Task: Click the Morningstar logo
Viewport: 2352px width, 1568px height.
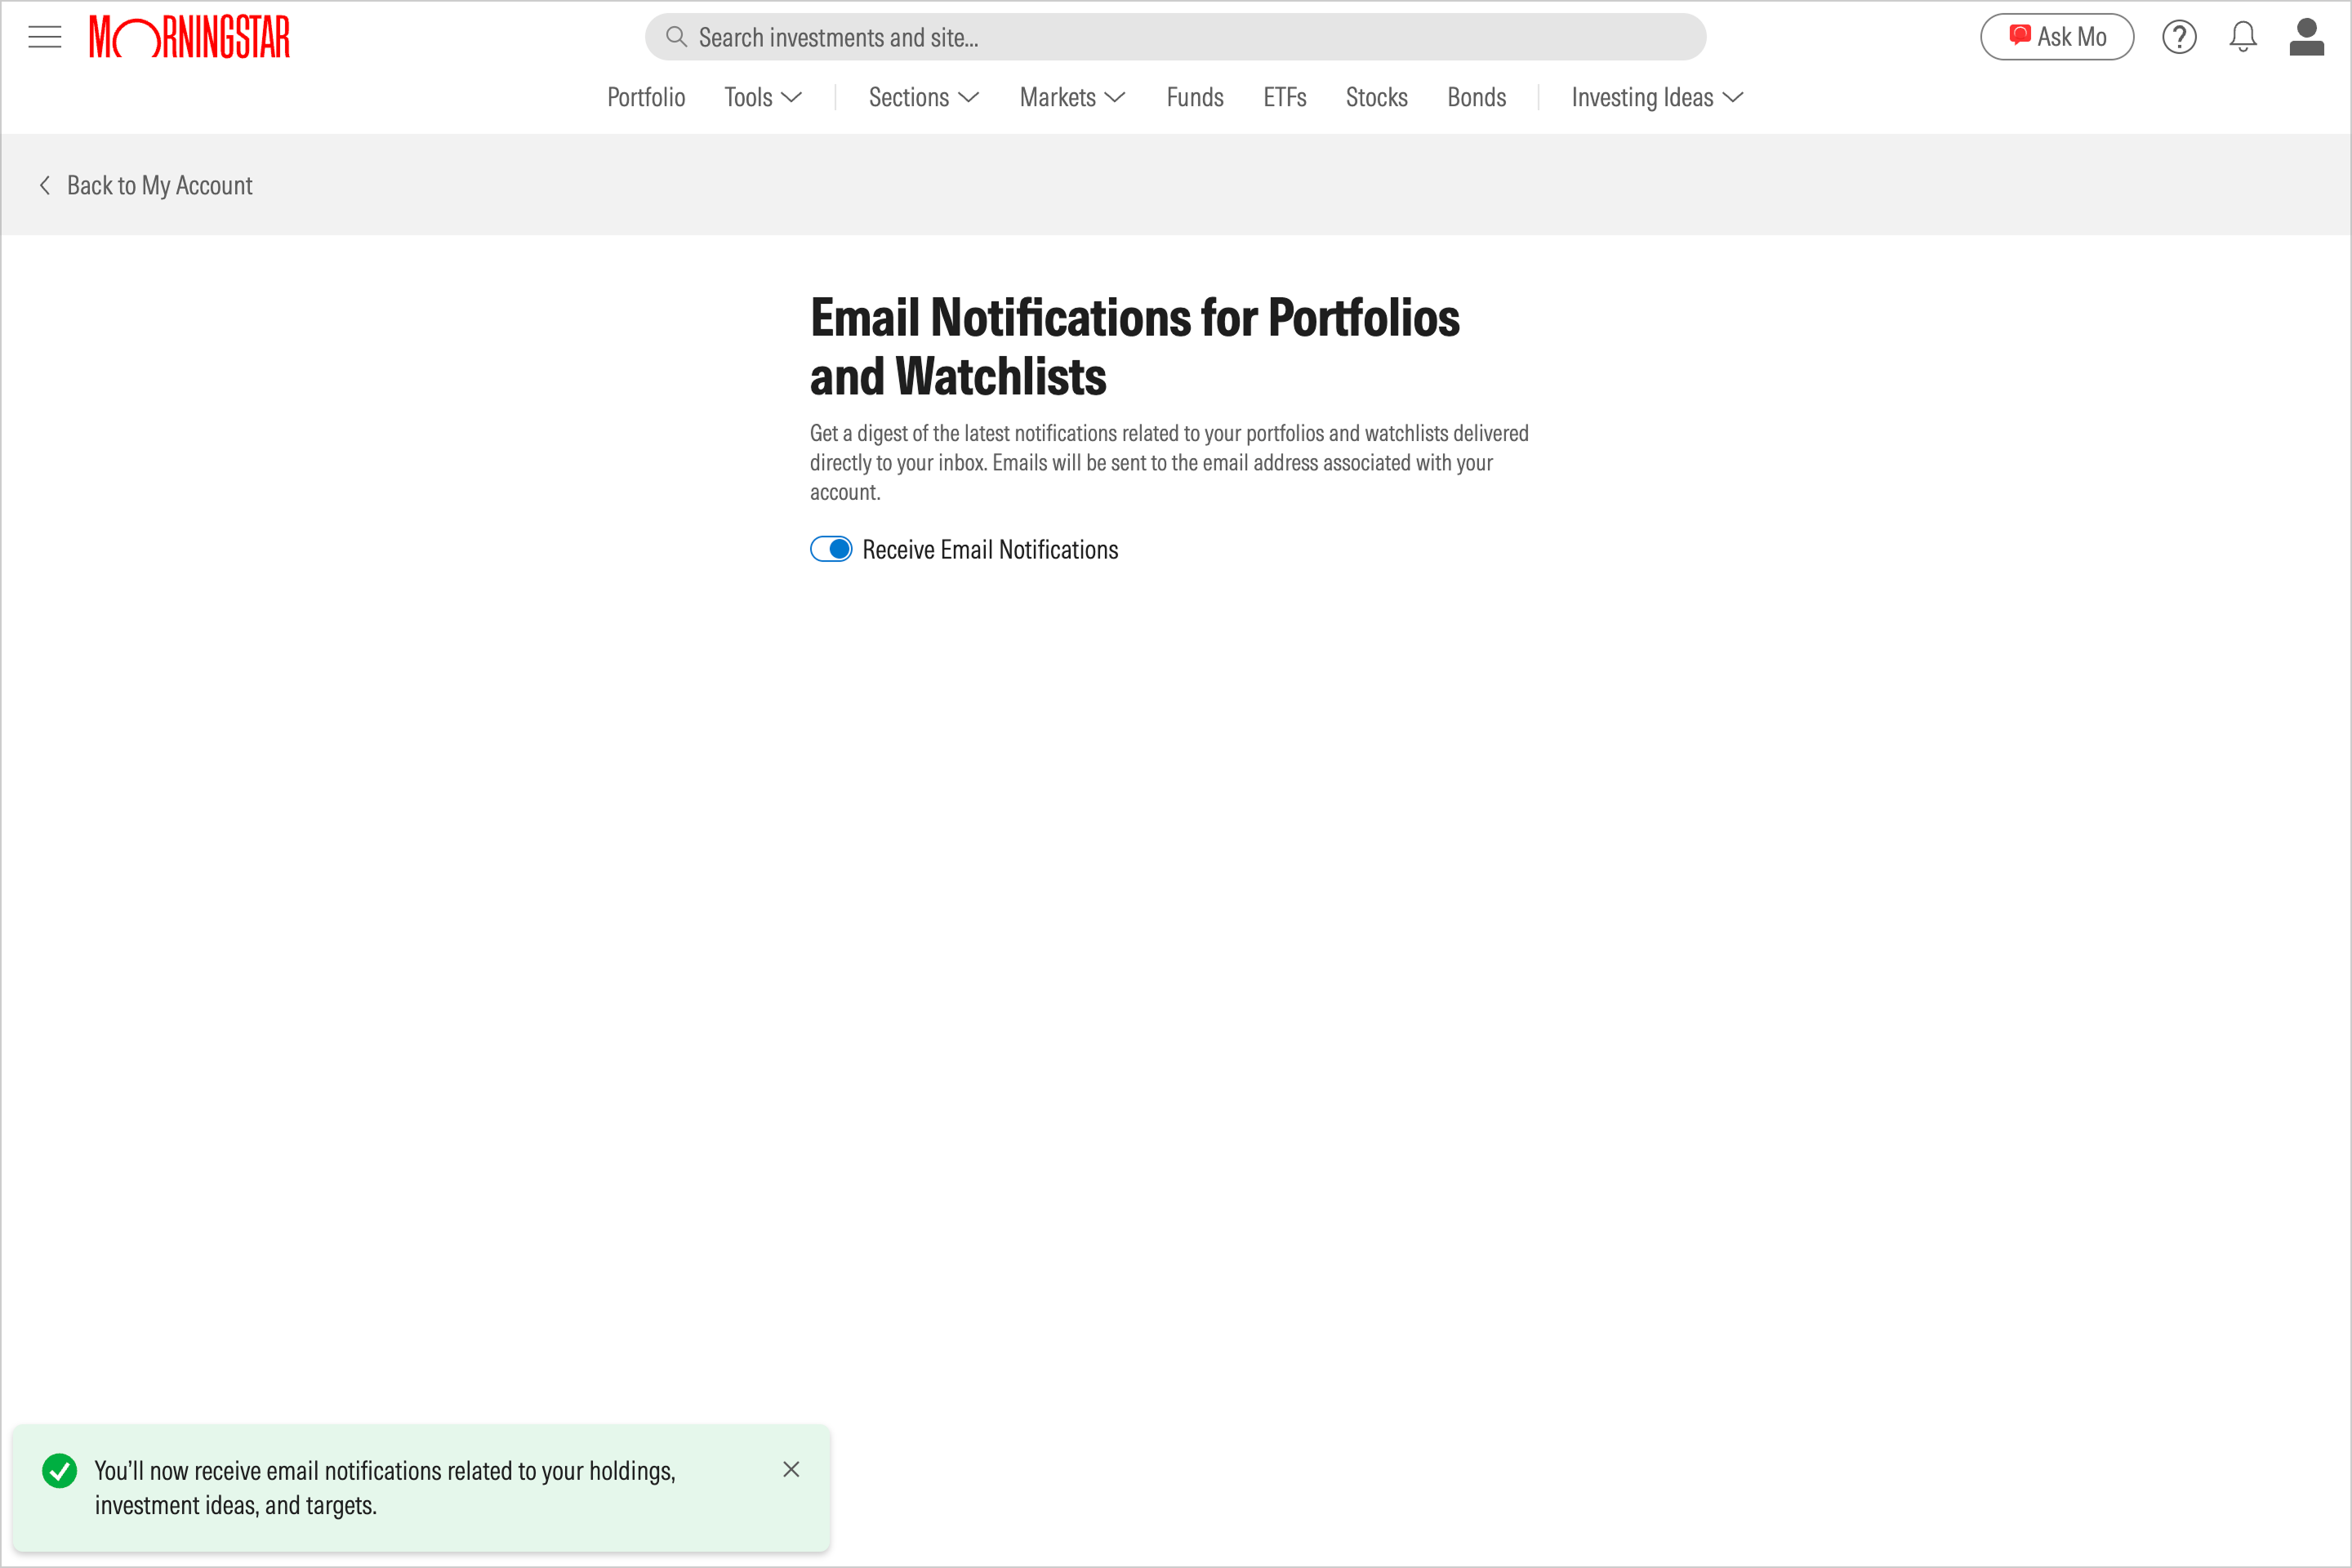Action: point(189,37)
